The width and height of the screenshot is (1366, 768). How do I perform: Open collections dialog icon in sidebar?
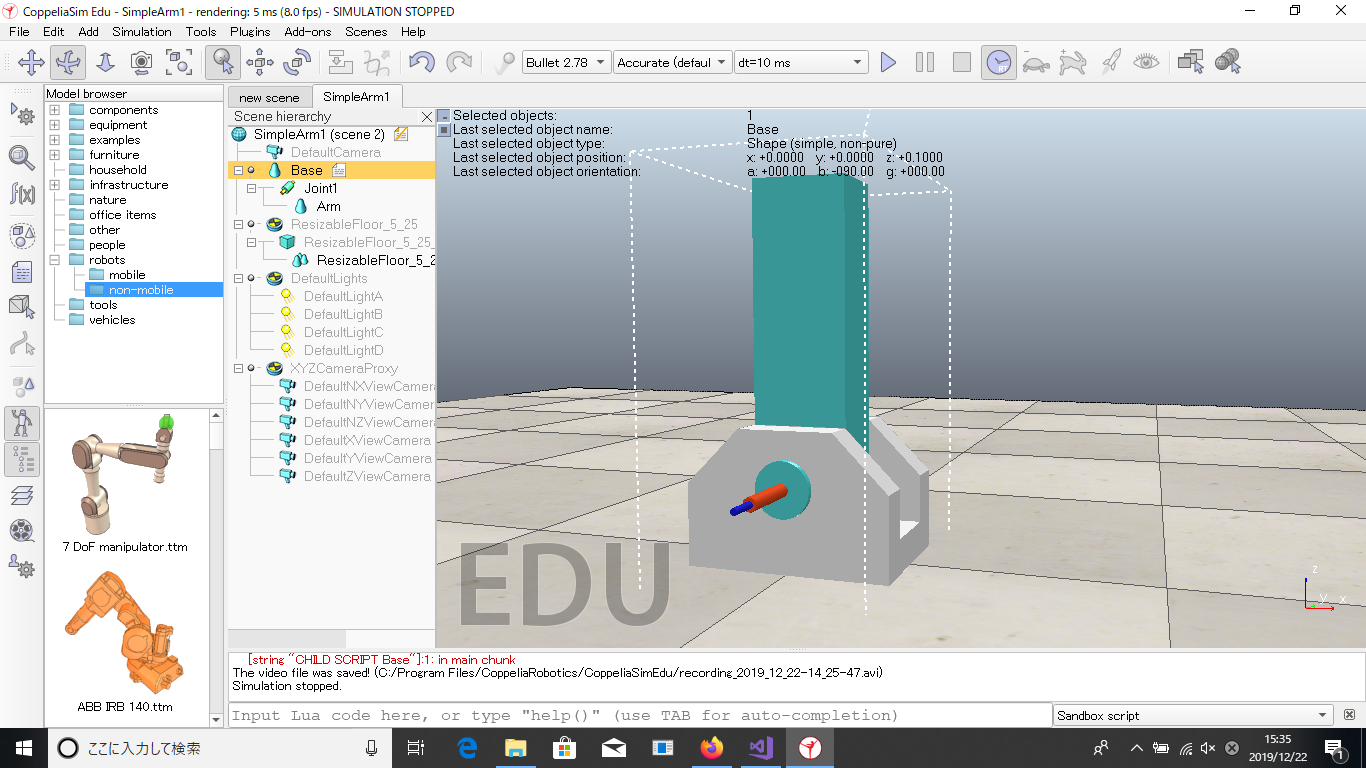[x=22, y=235]
